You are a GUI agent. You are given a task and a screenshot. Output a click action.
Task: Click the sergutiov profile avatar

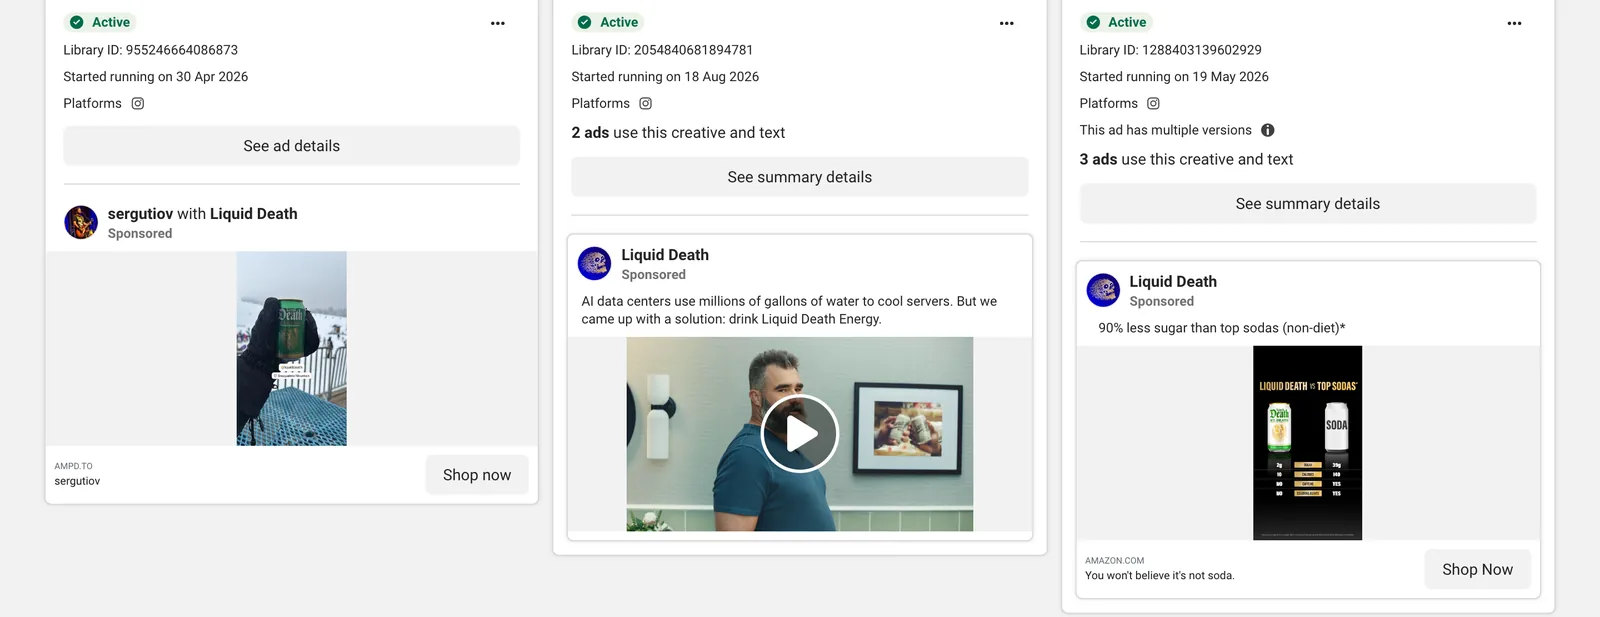[81, 222]
